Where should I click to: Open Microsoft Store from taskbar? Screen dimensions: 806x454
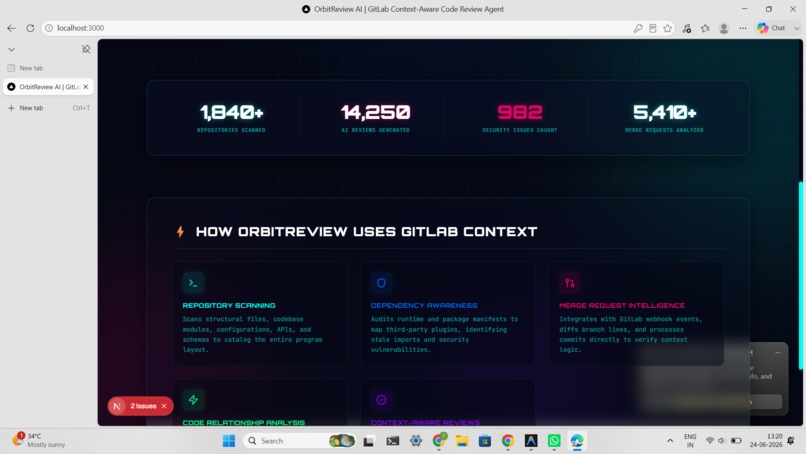(485, 441)
